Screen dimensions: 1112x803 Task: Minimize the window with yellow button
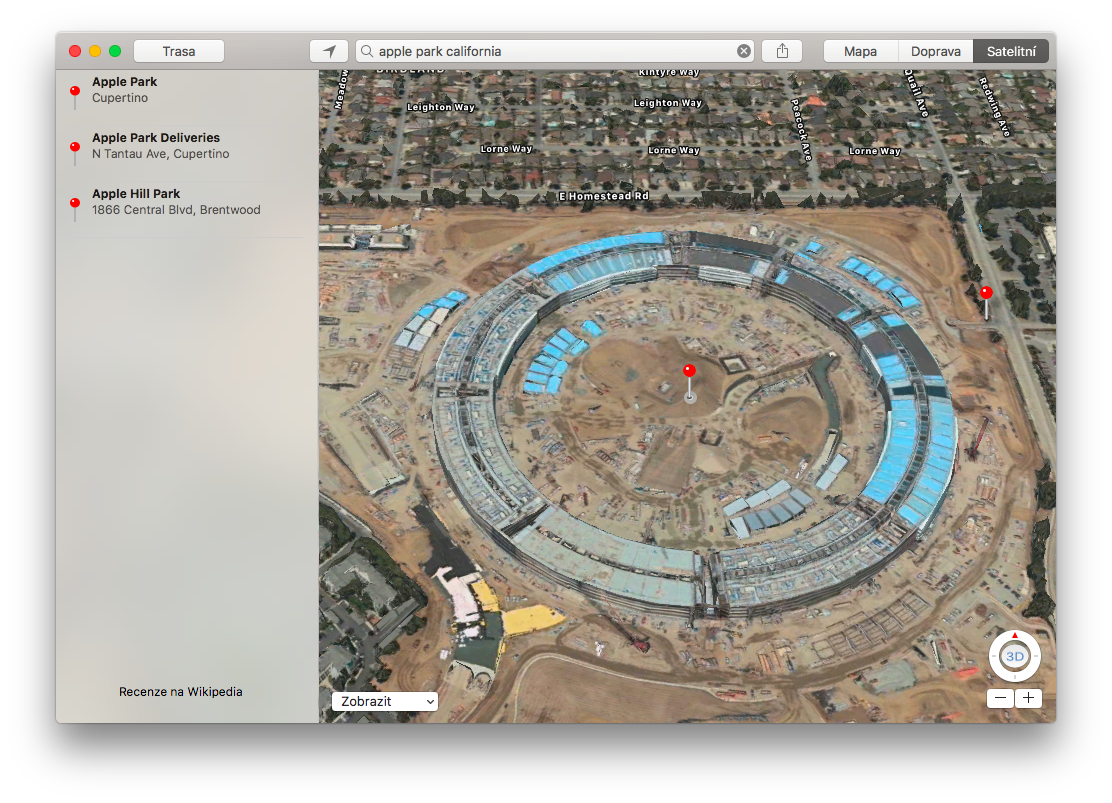(95, 51)
